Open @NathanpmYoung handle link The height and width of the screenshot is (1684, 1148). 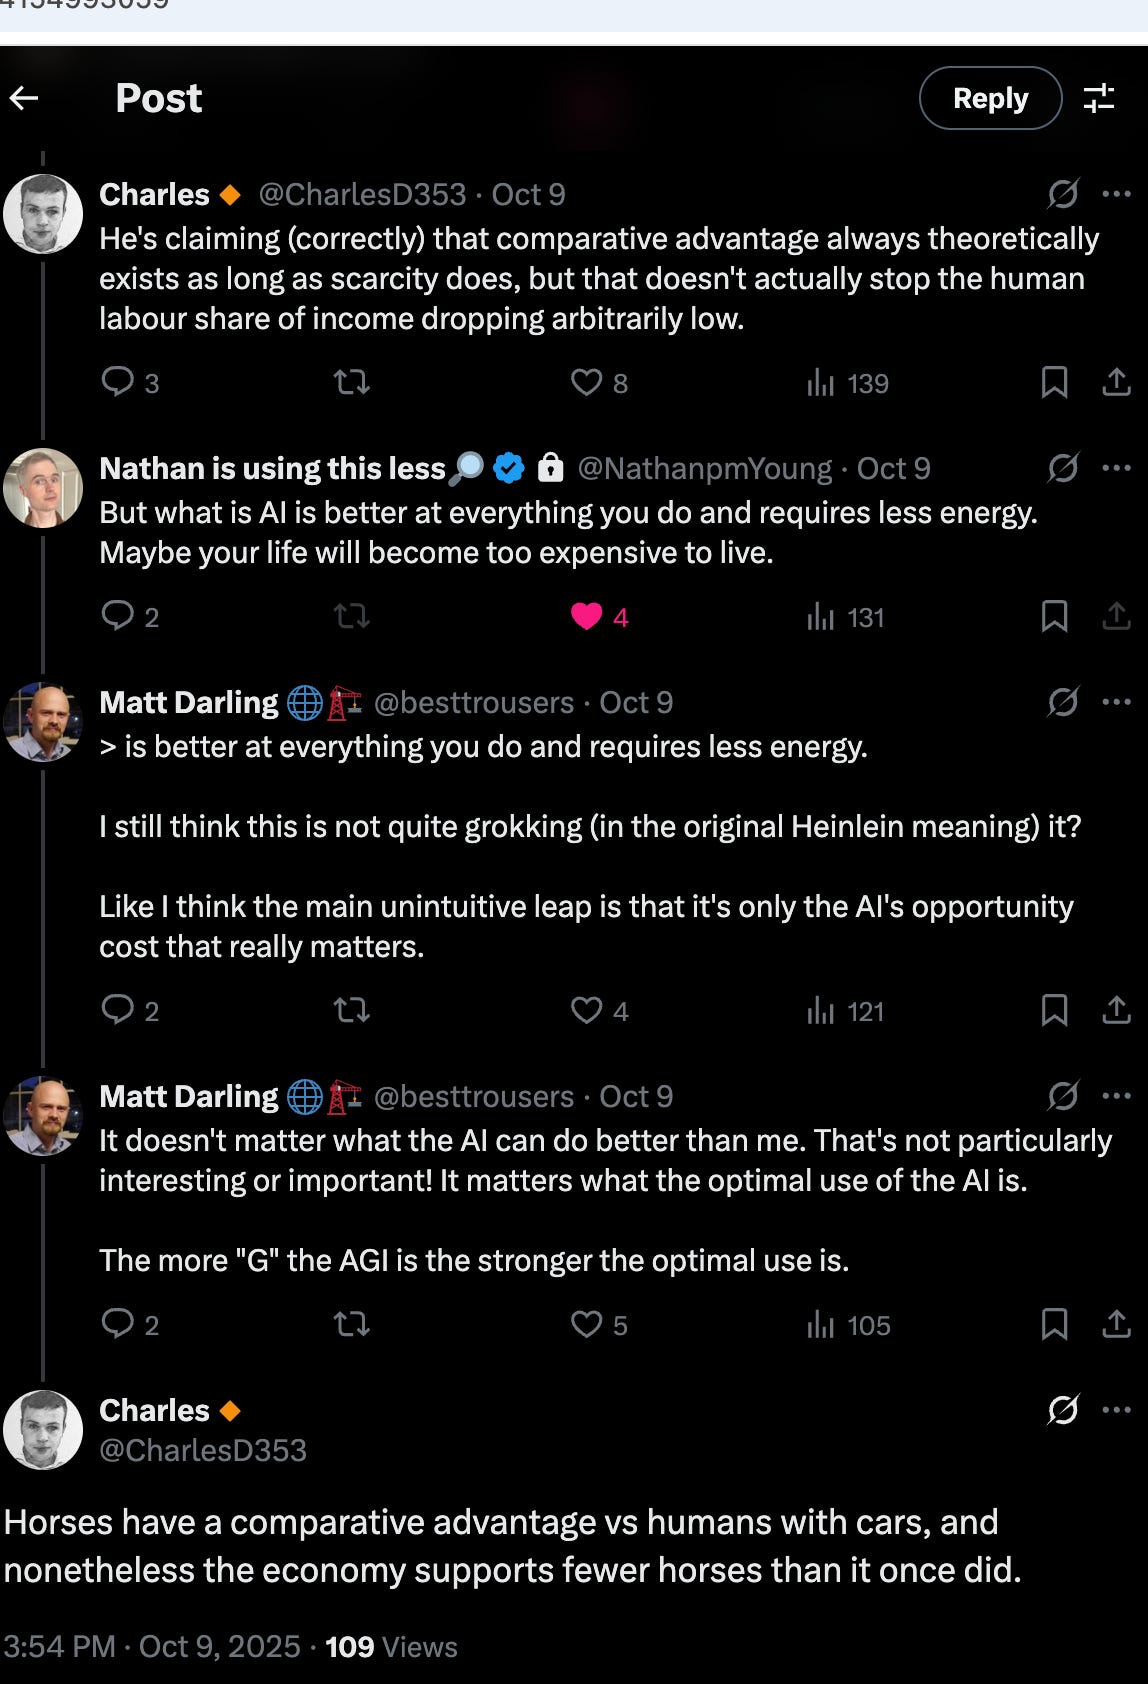click(x=704, y=469)
